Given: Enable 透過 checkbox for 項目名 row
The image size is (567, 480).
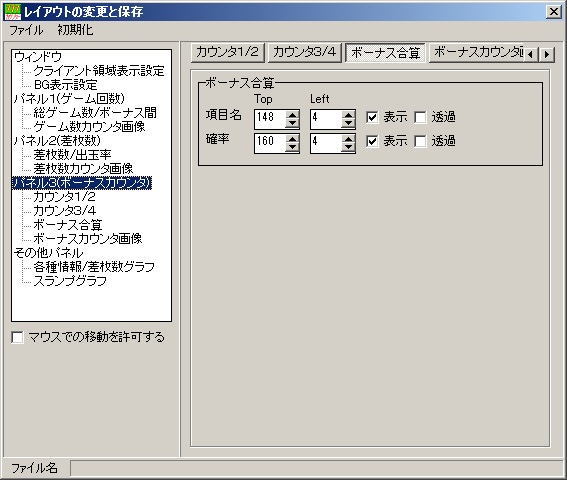Looking at the screenshot, I should (x=420, y=117).
